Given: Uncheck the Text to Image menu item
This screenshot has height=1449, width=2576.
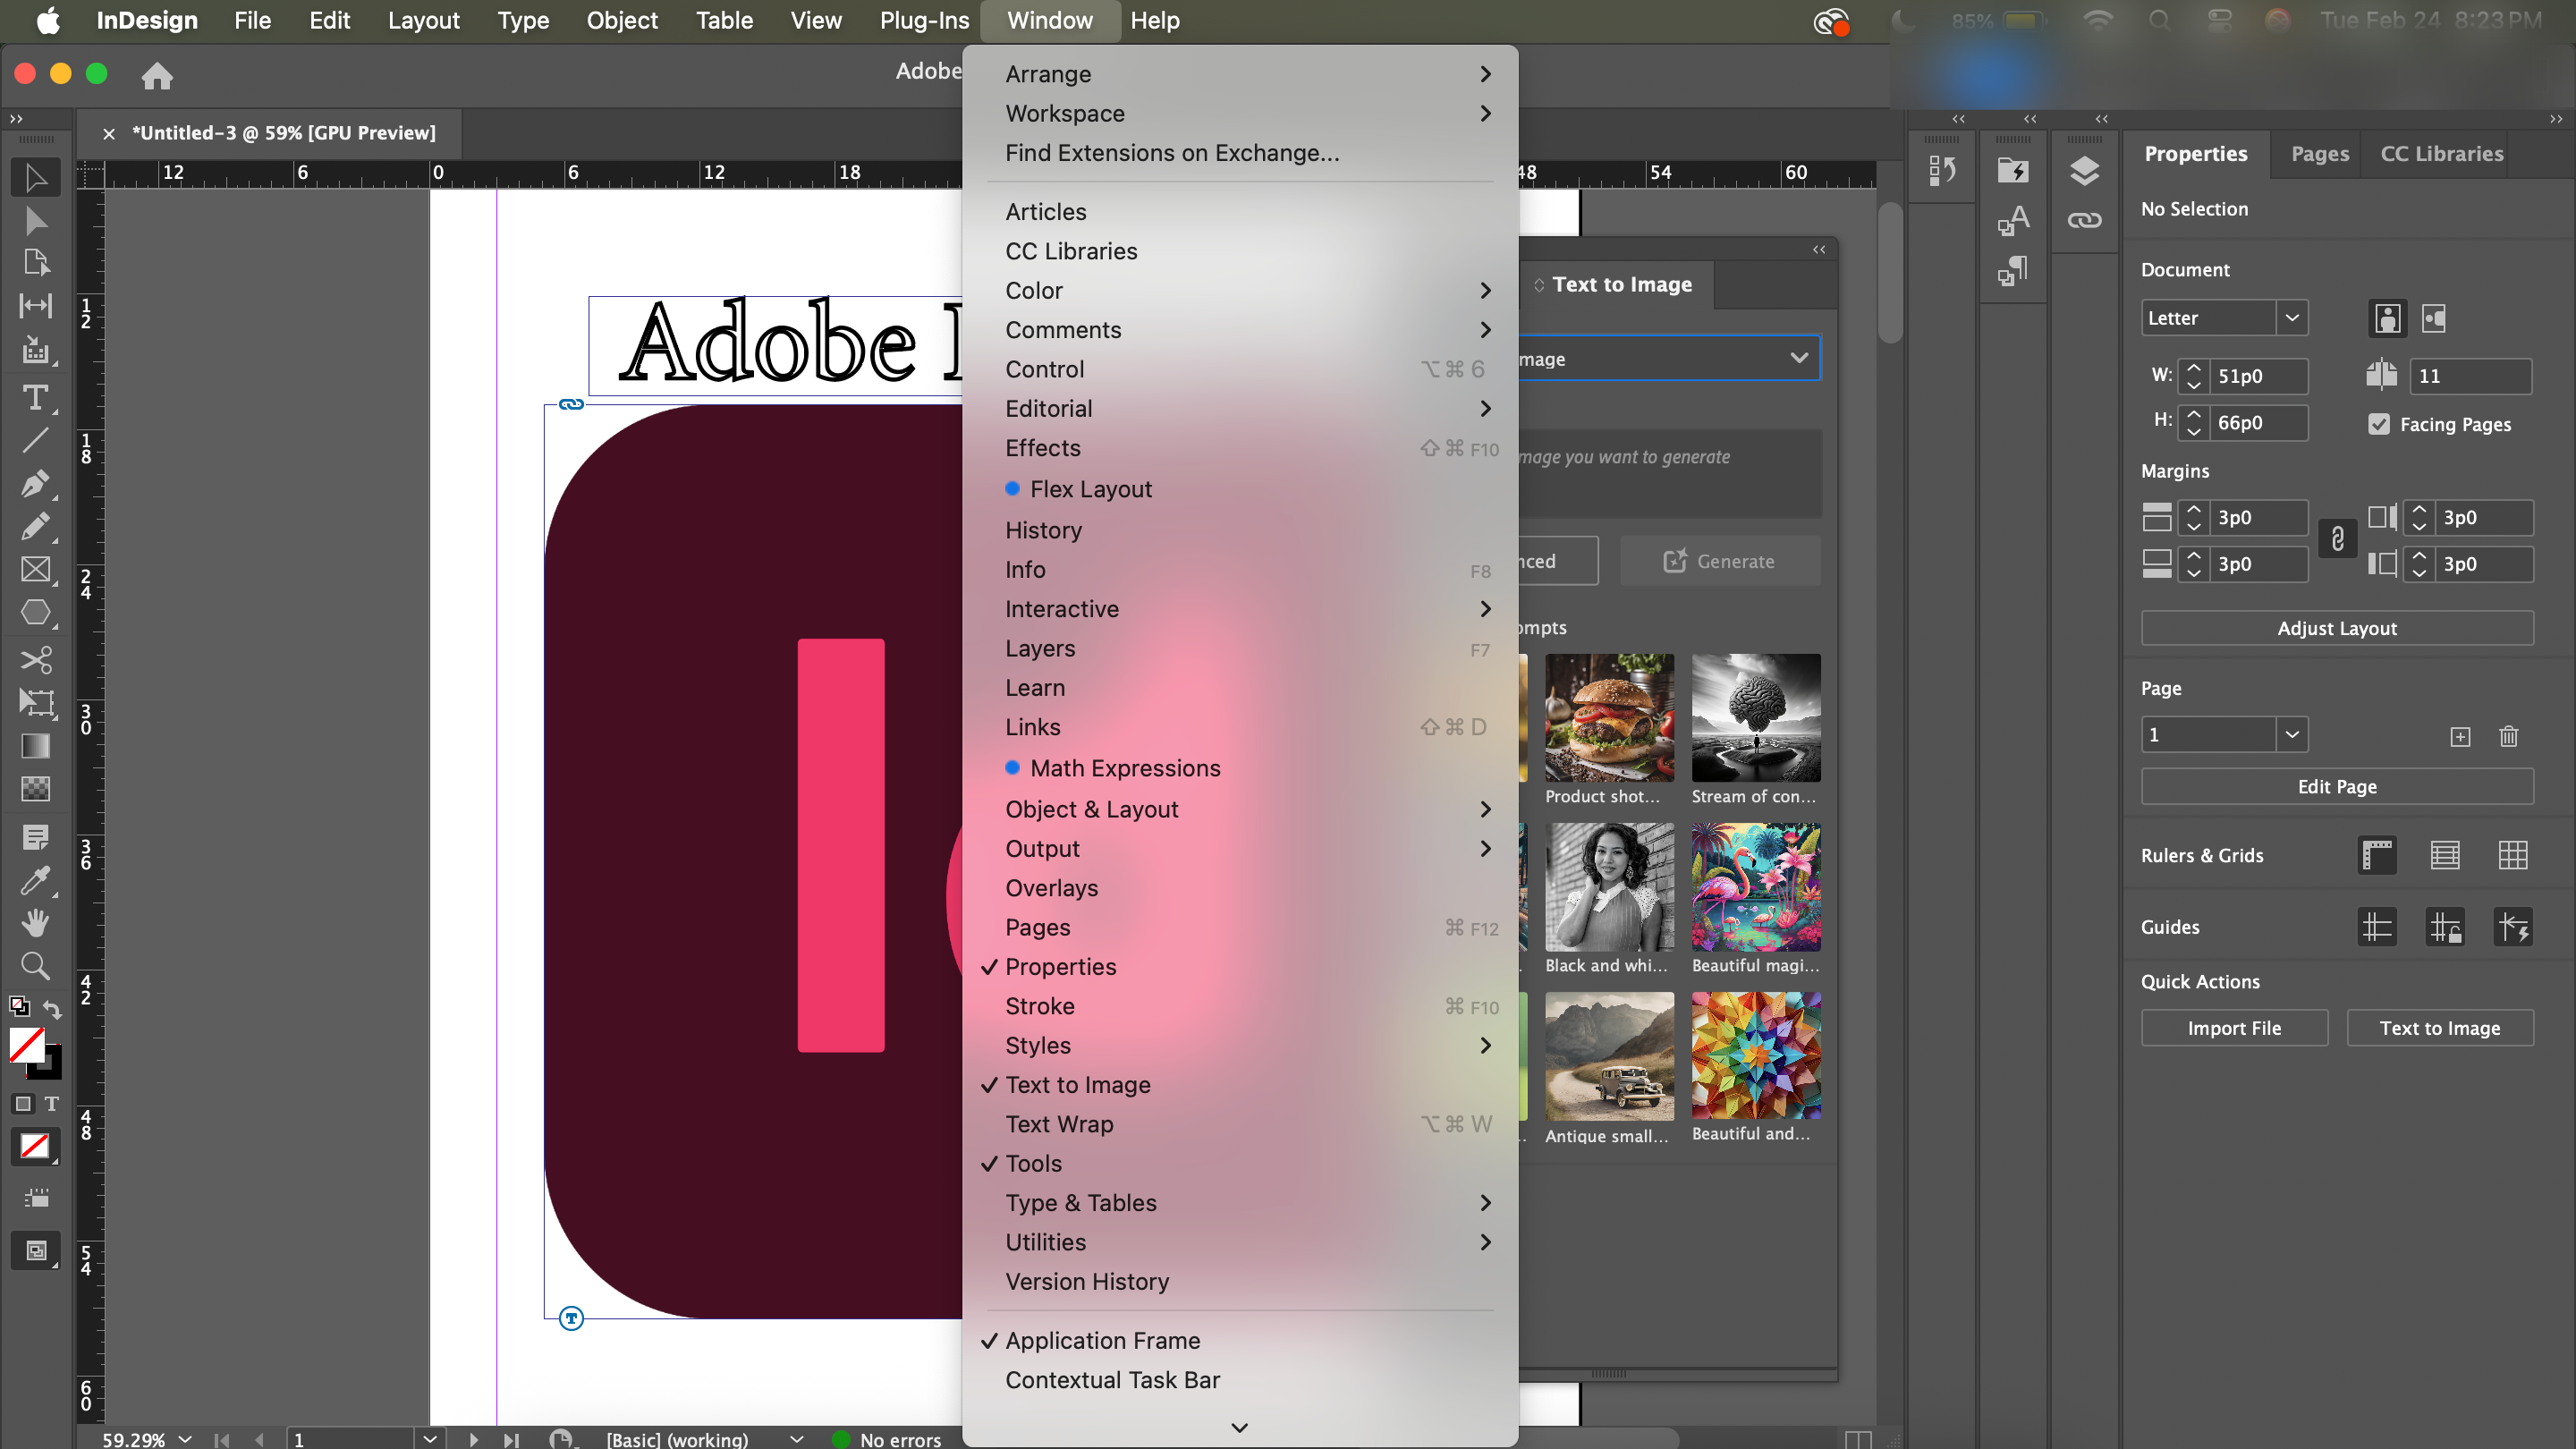Looking at the screenshot, I should (1077, 1084).
